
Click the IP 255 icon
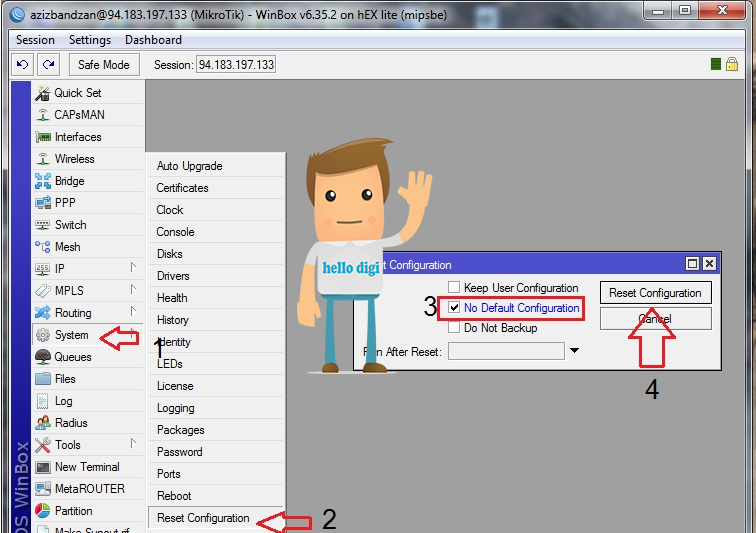tap(42, 269)
